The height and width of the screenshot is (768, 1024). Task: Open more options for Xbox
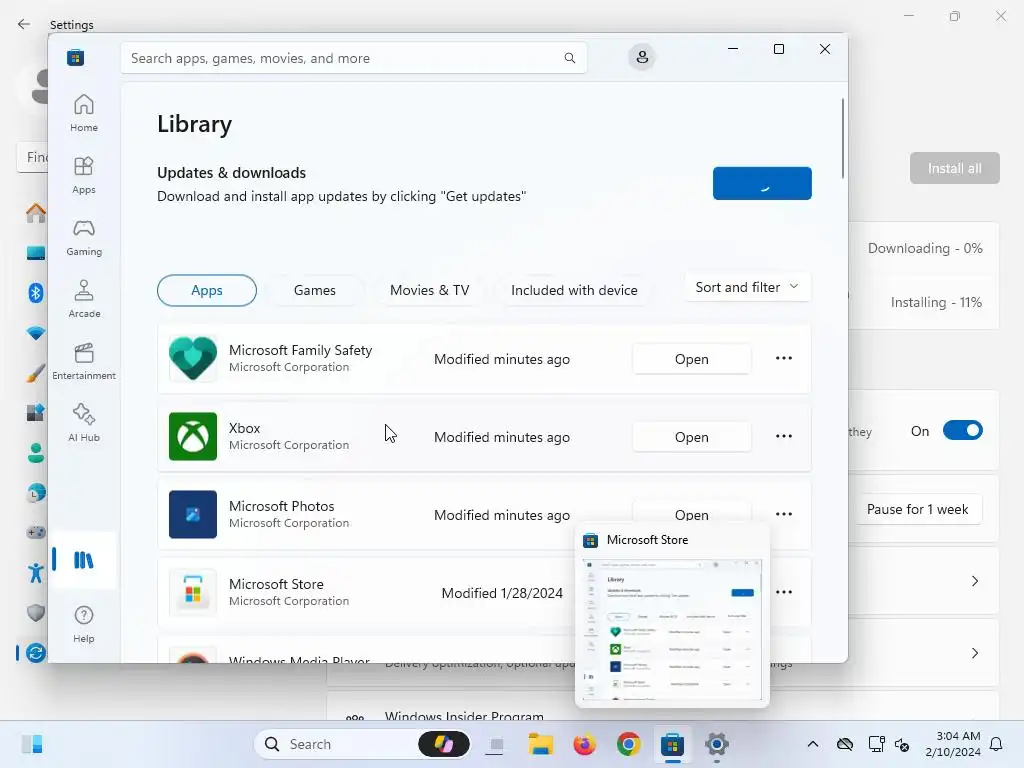(x=784, y=436)
